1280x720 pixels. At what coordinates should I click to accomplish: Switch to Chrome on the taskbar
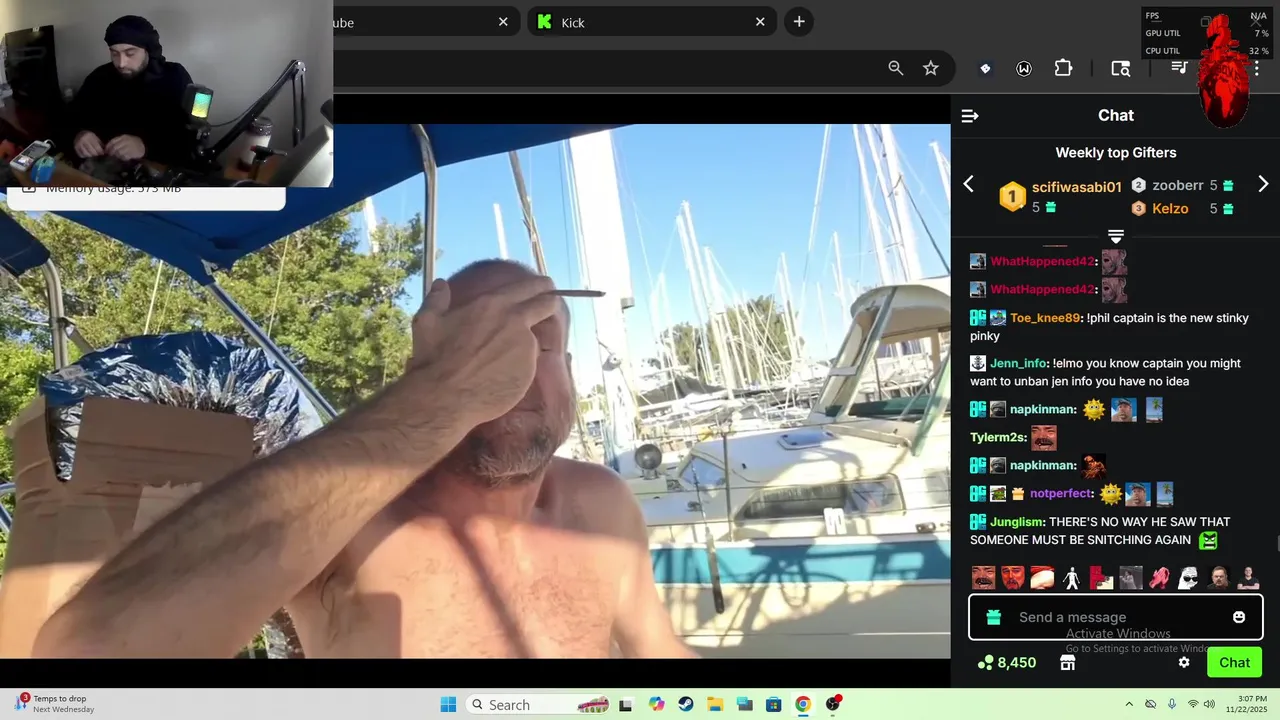click(803, 704)
